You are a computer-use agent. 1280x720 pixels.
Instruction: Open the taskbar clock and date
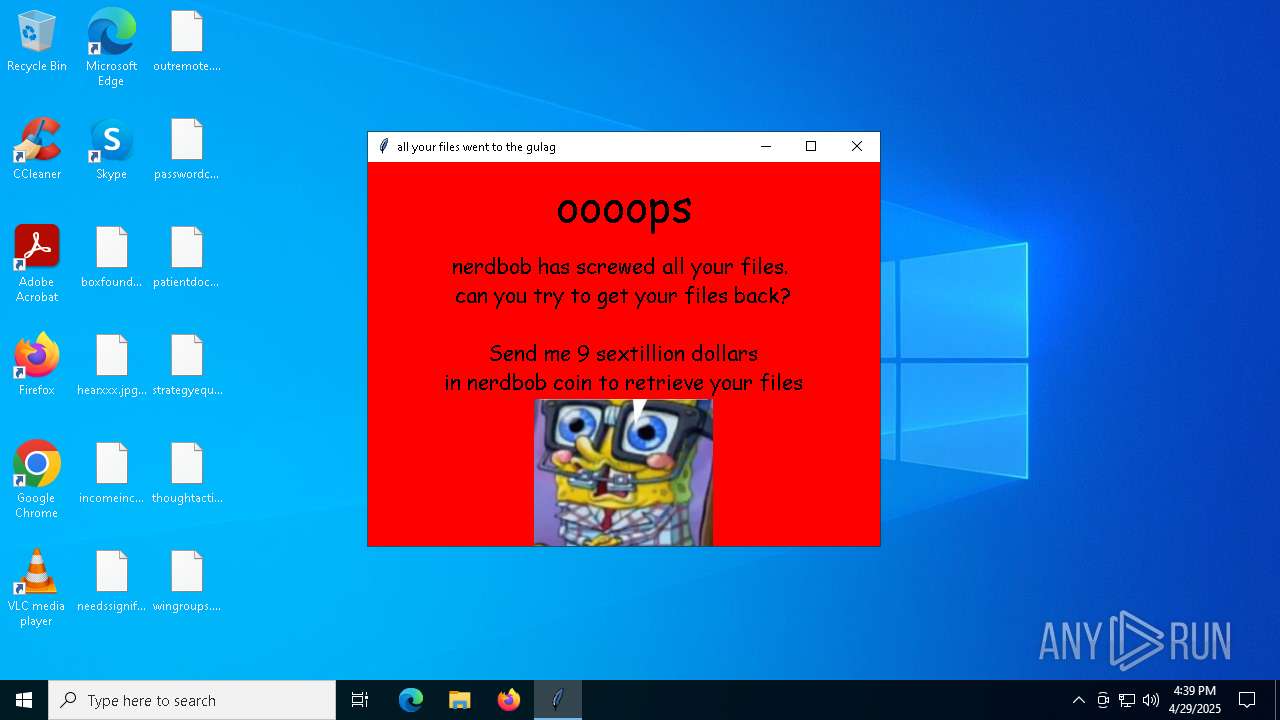click(1195, 700)
